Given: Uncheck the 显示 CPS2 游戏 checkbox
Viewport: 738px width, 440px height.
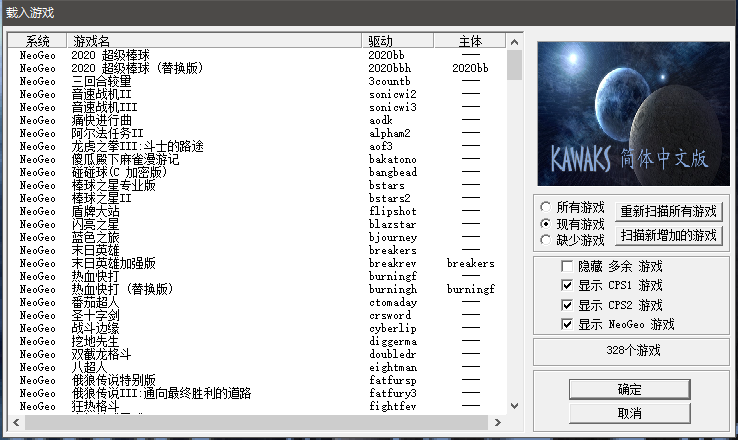Looking at the screenshot, I should coord(567,305).
